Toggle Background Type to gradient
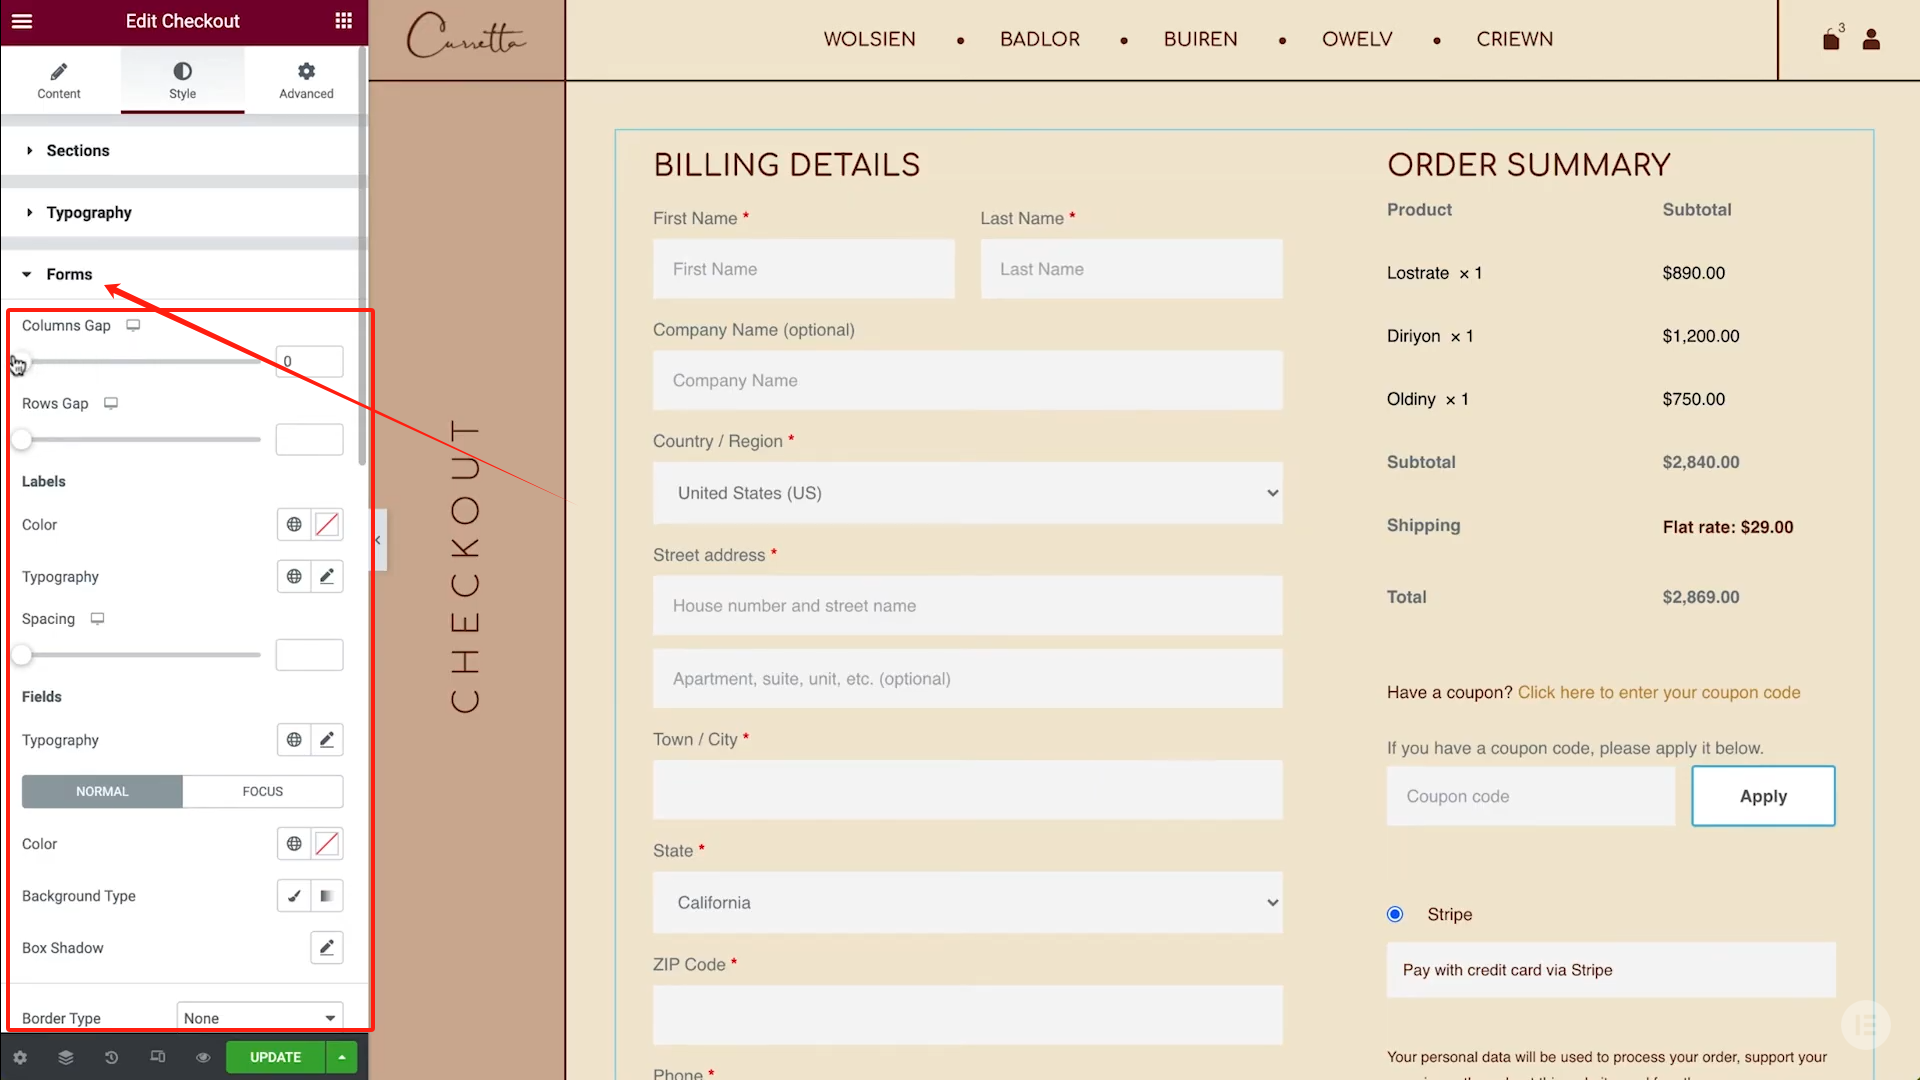Image resolution: width=1920 pixels, height=1080 pixels. pos(326,895)
